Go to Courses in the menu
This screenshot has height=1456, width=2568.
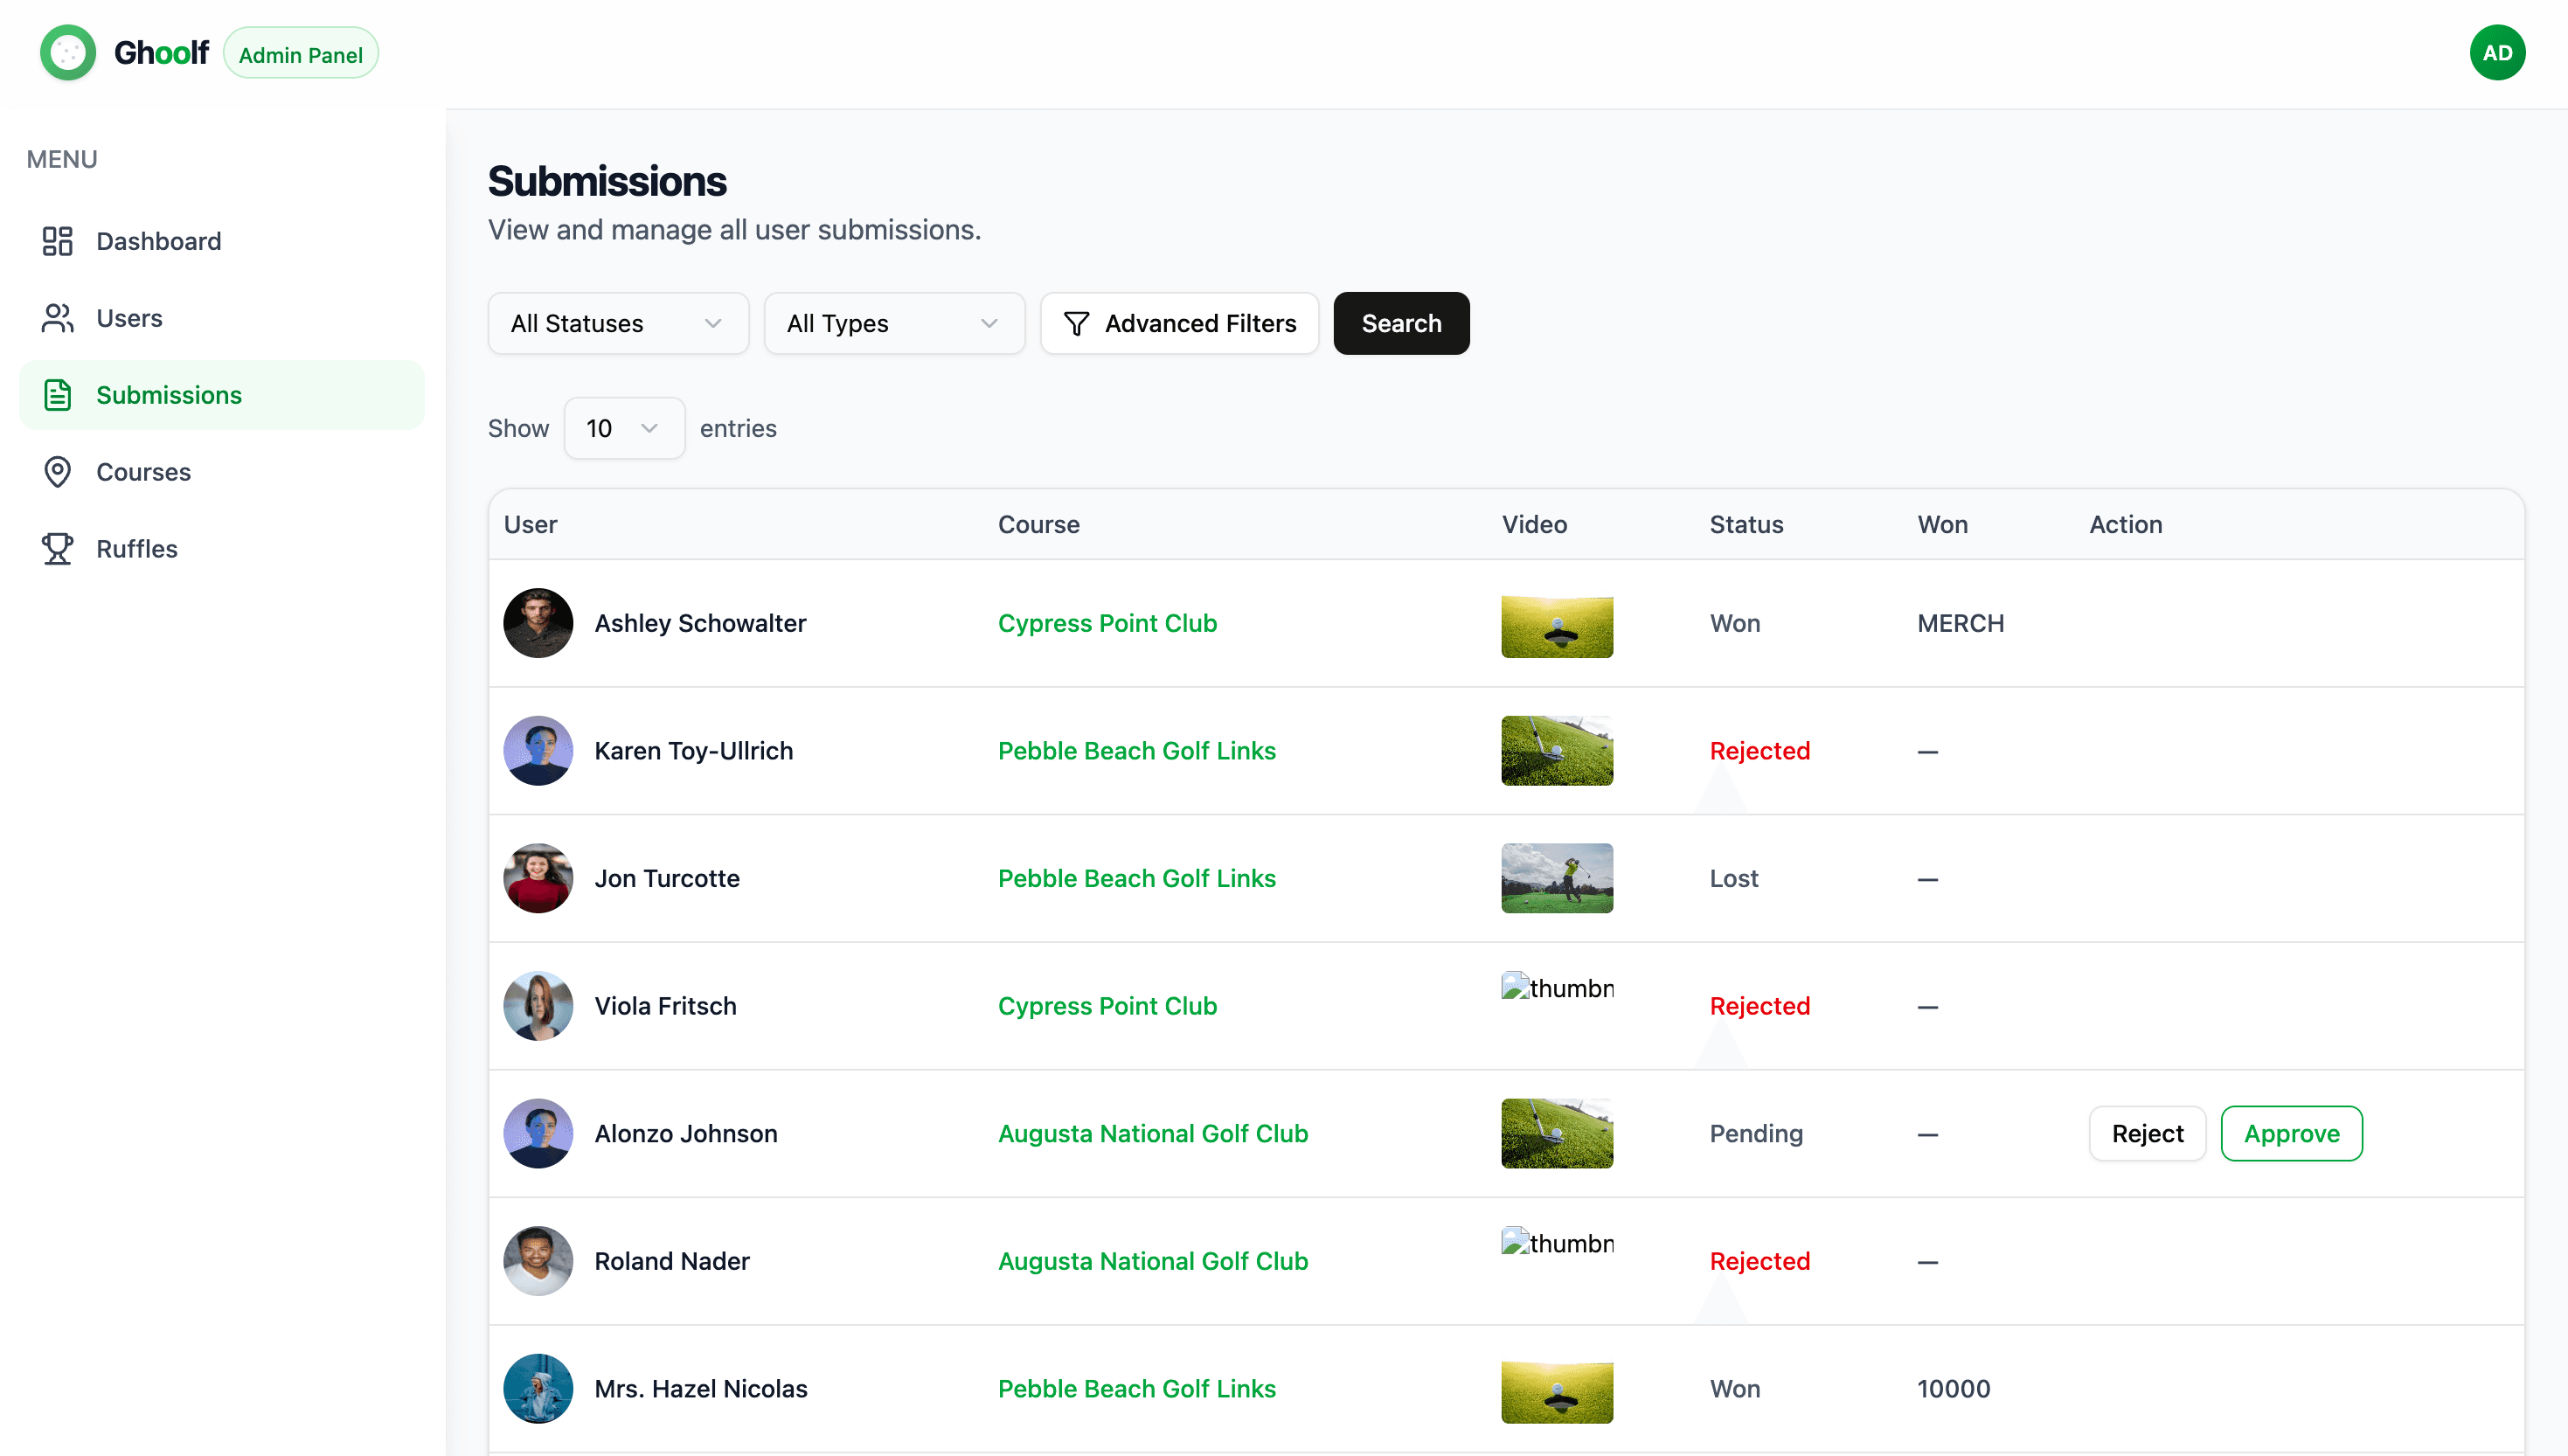click(222, 472)
